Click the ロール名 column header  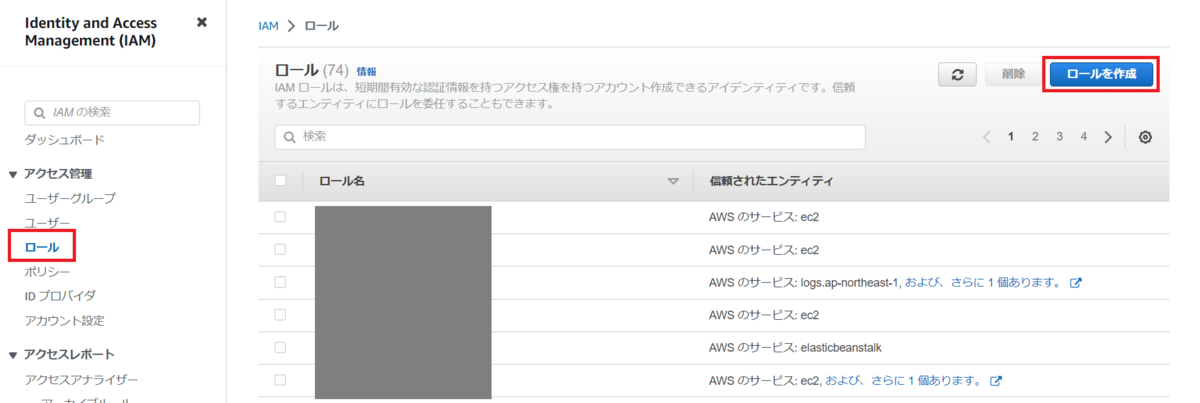pos(342,182)
